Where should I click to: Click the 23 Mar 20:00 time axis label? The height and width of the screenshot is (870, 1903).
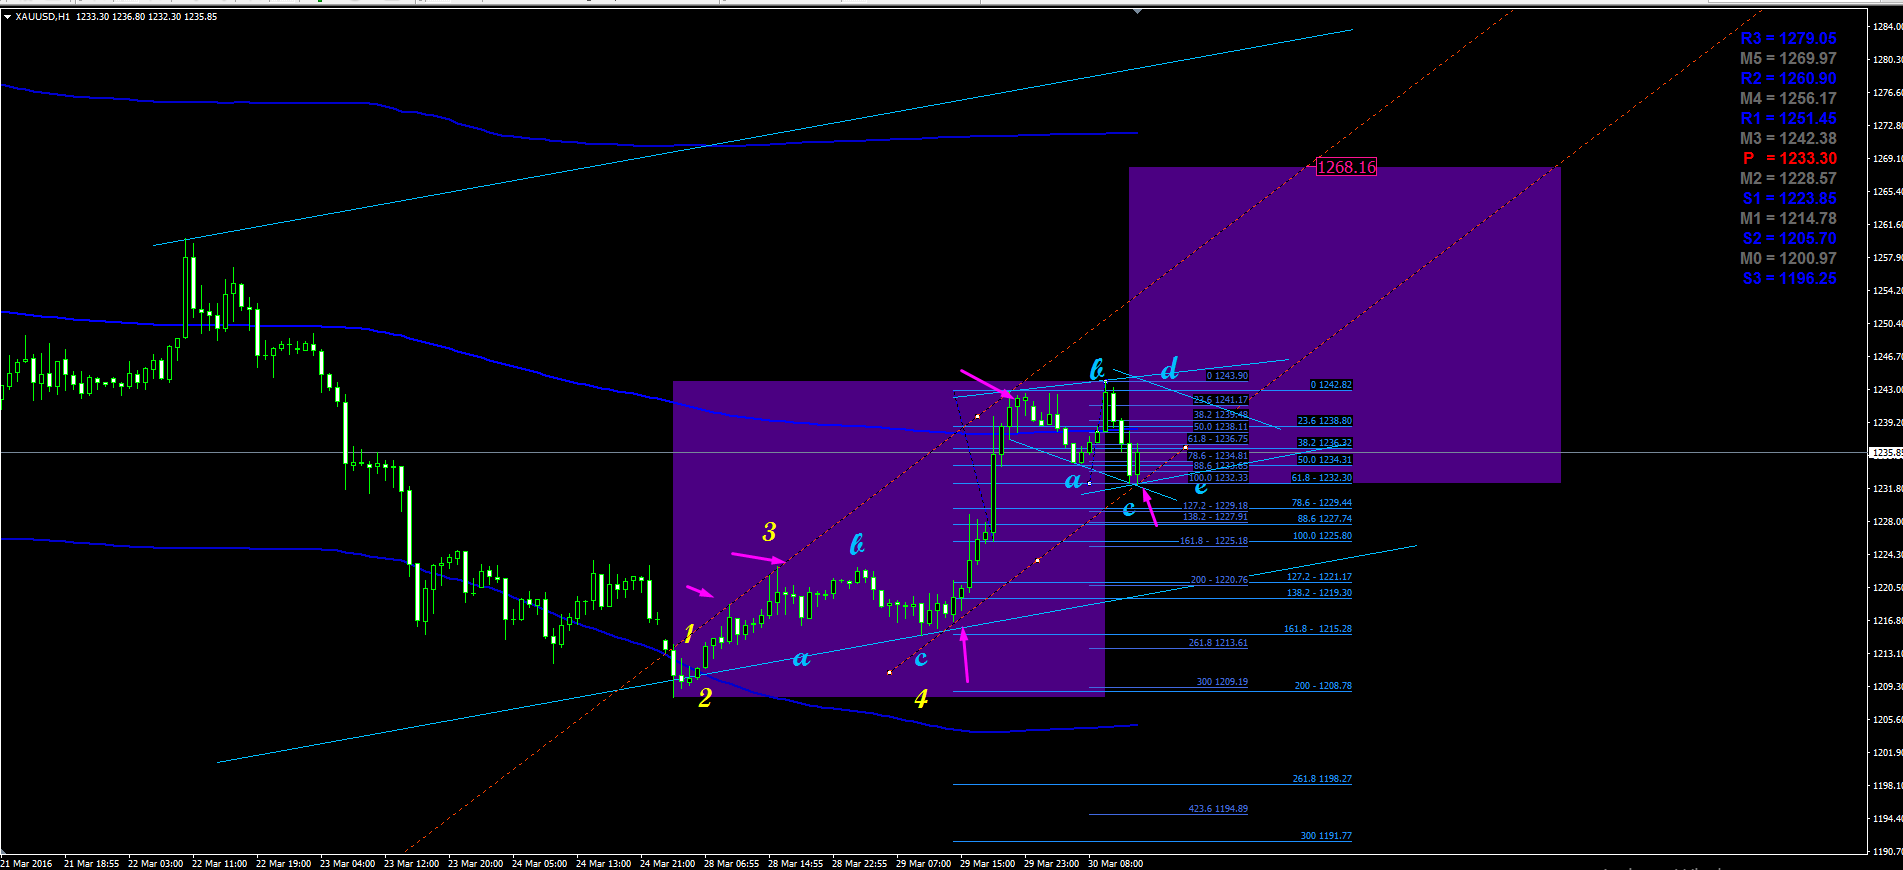(475, 863)
